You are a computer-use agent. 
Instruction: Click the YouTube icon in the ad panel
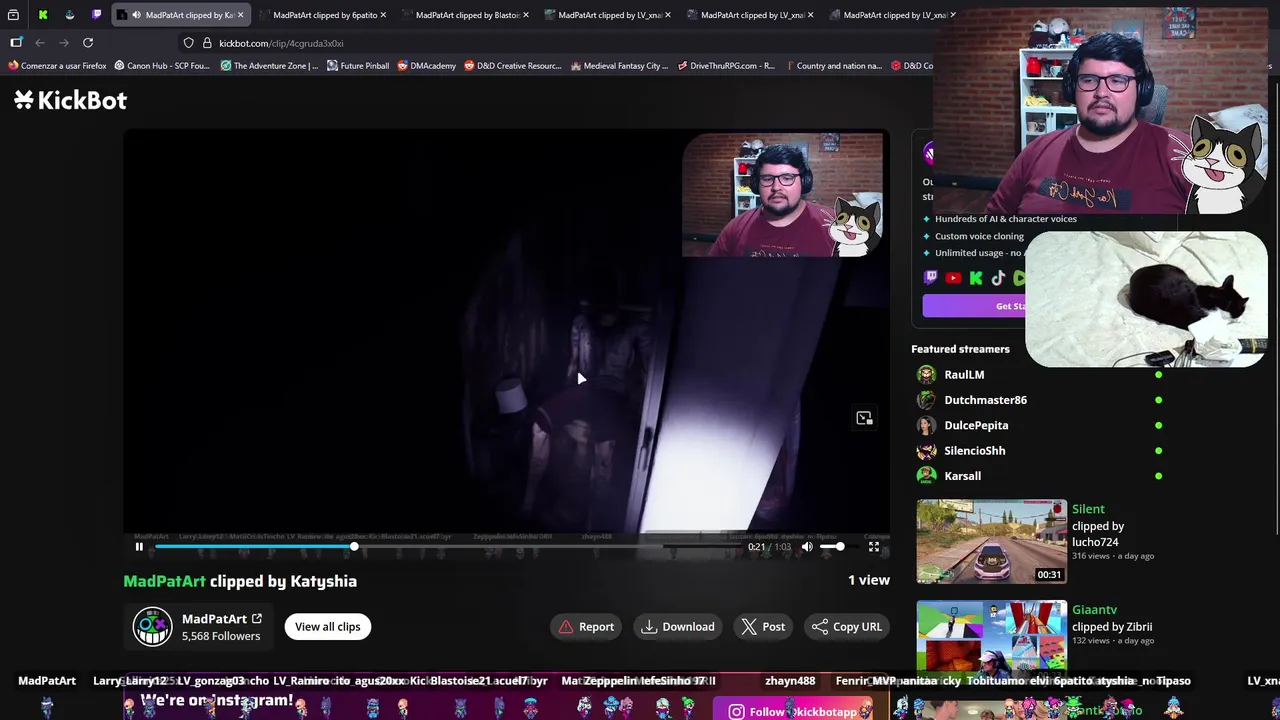[953, 279]
